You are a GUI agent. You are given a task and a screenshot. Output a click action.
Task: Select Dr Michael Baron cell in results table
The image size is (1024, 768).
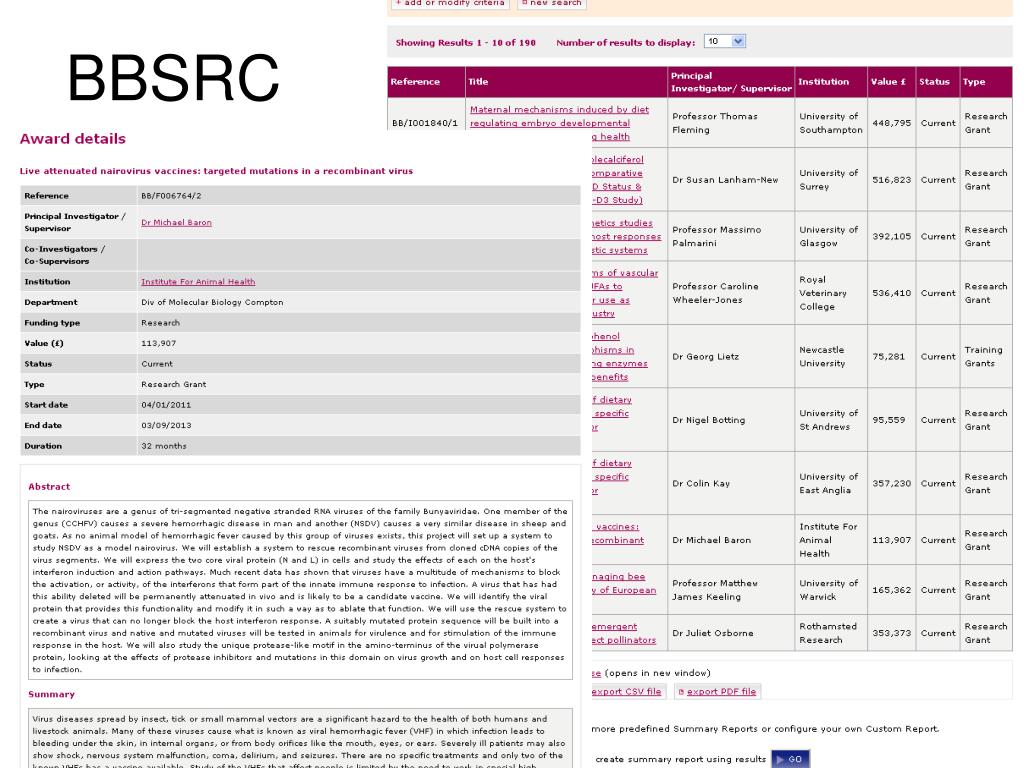click(x=731, y=540)
